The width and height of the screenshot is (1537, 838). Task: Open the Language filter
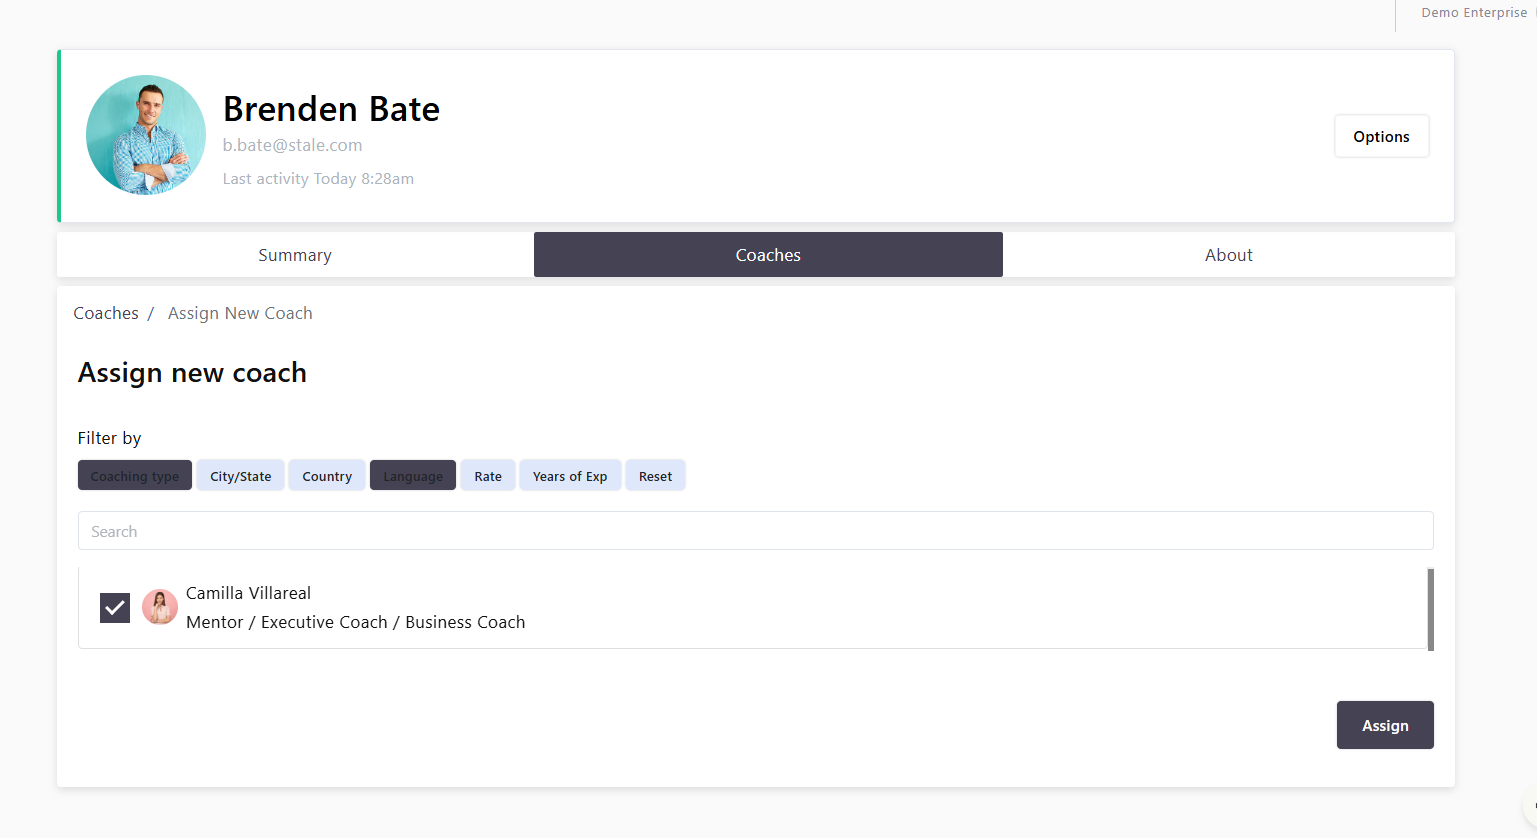(413, 476)
